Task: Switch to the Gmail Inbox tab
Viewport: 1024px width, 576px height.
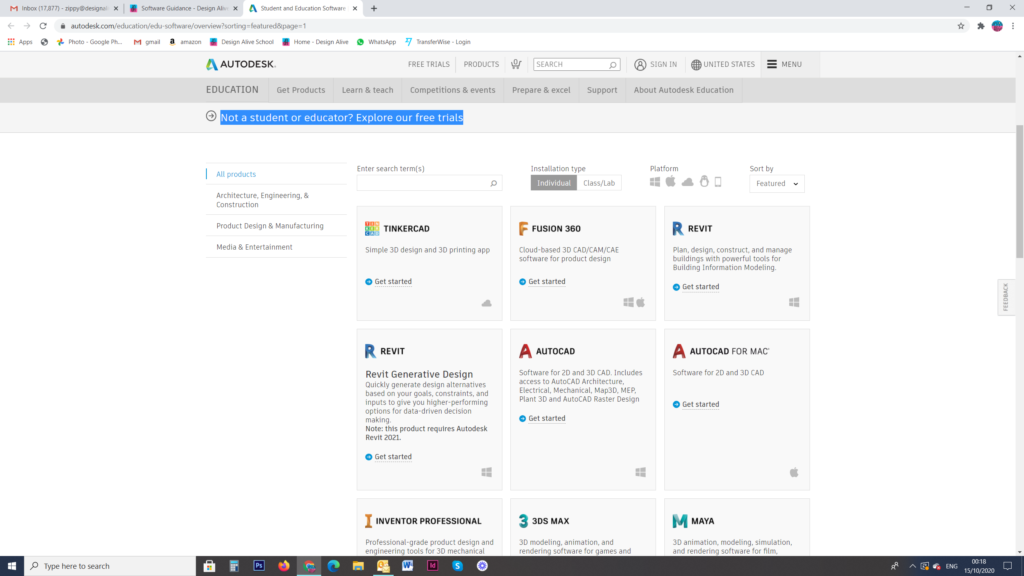Action: 63,8
